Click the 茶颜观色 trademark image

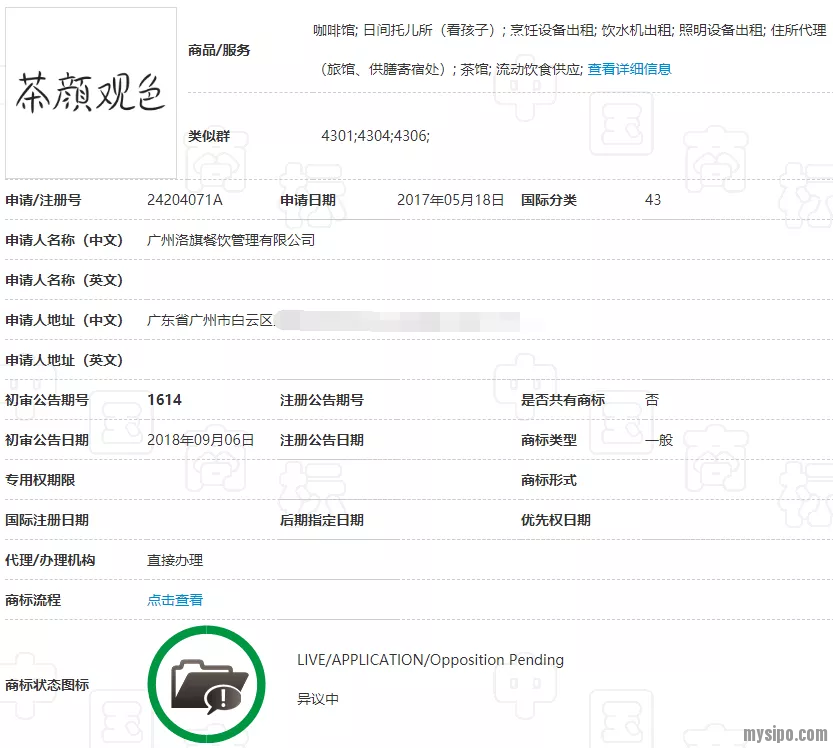pyautogui.click(x=91, y=93)
